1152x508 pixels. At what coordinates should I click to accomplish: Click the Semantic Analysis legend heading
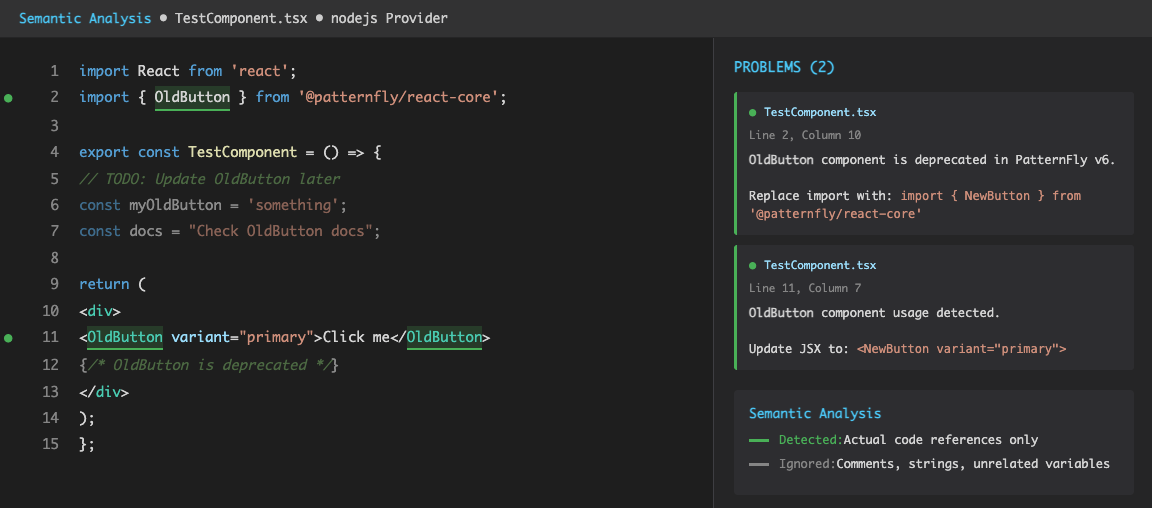coord(815,413)
